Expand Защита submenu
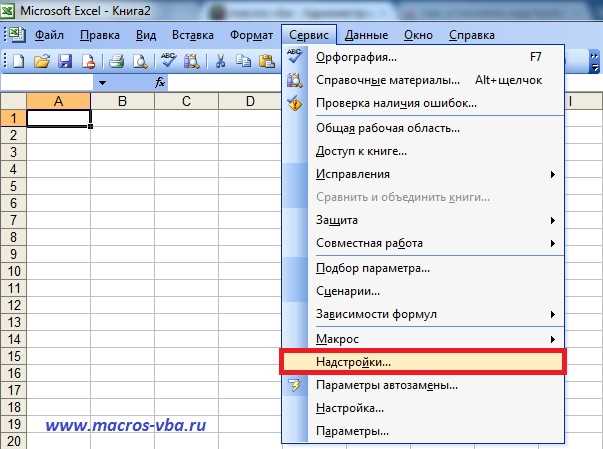The width and height of the screenshot is (603, 449). [x=553, y=220]
